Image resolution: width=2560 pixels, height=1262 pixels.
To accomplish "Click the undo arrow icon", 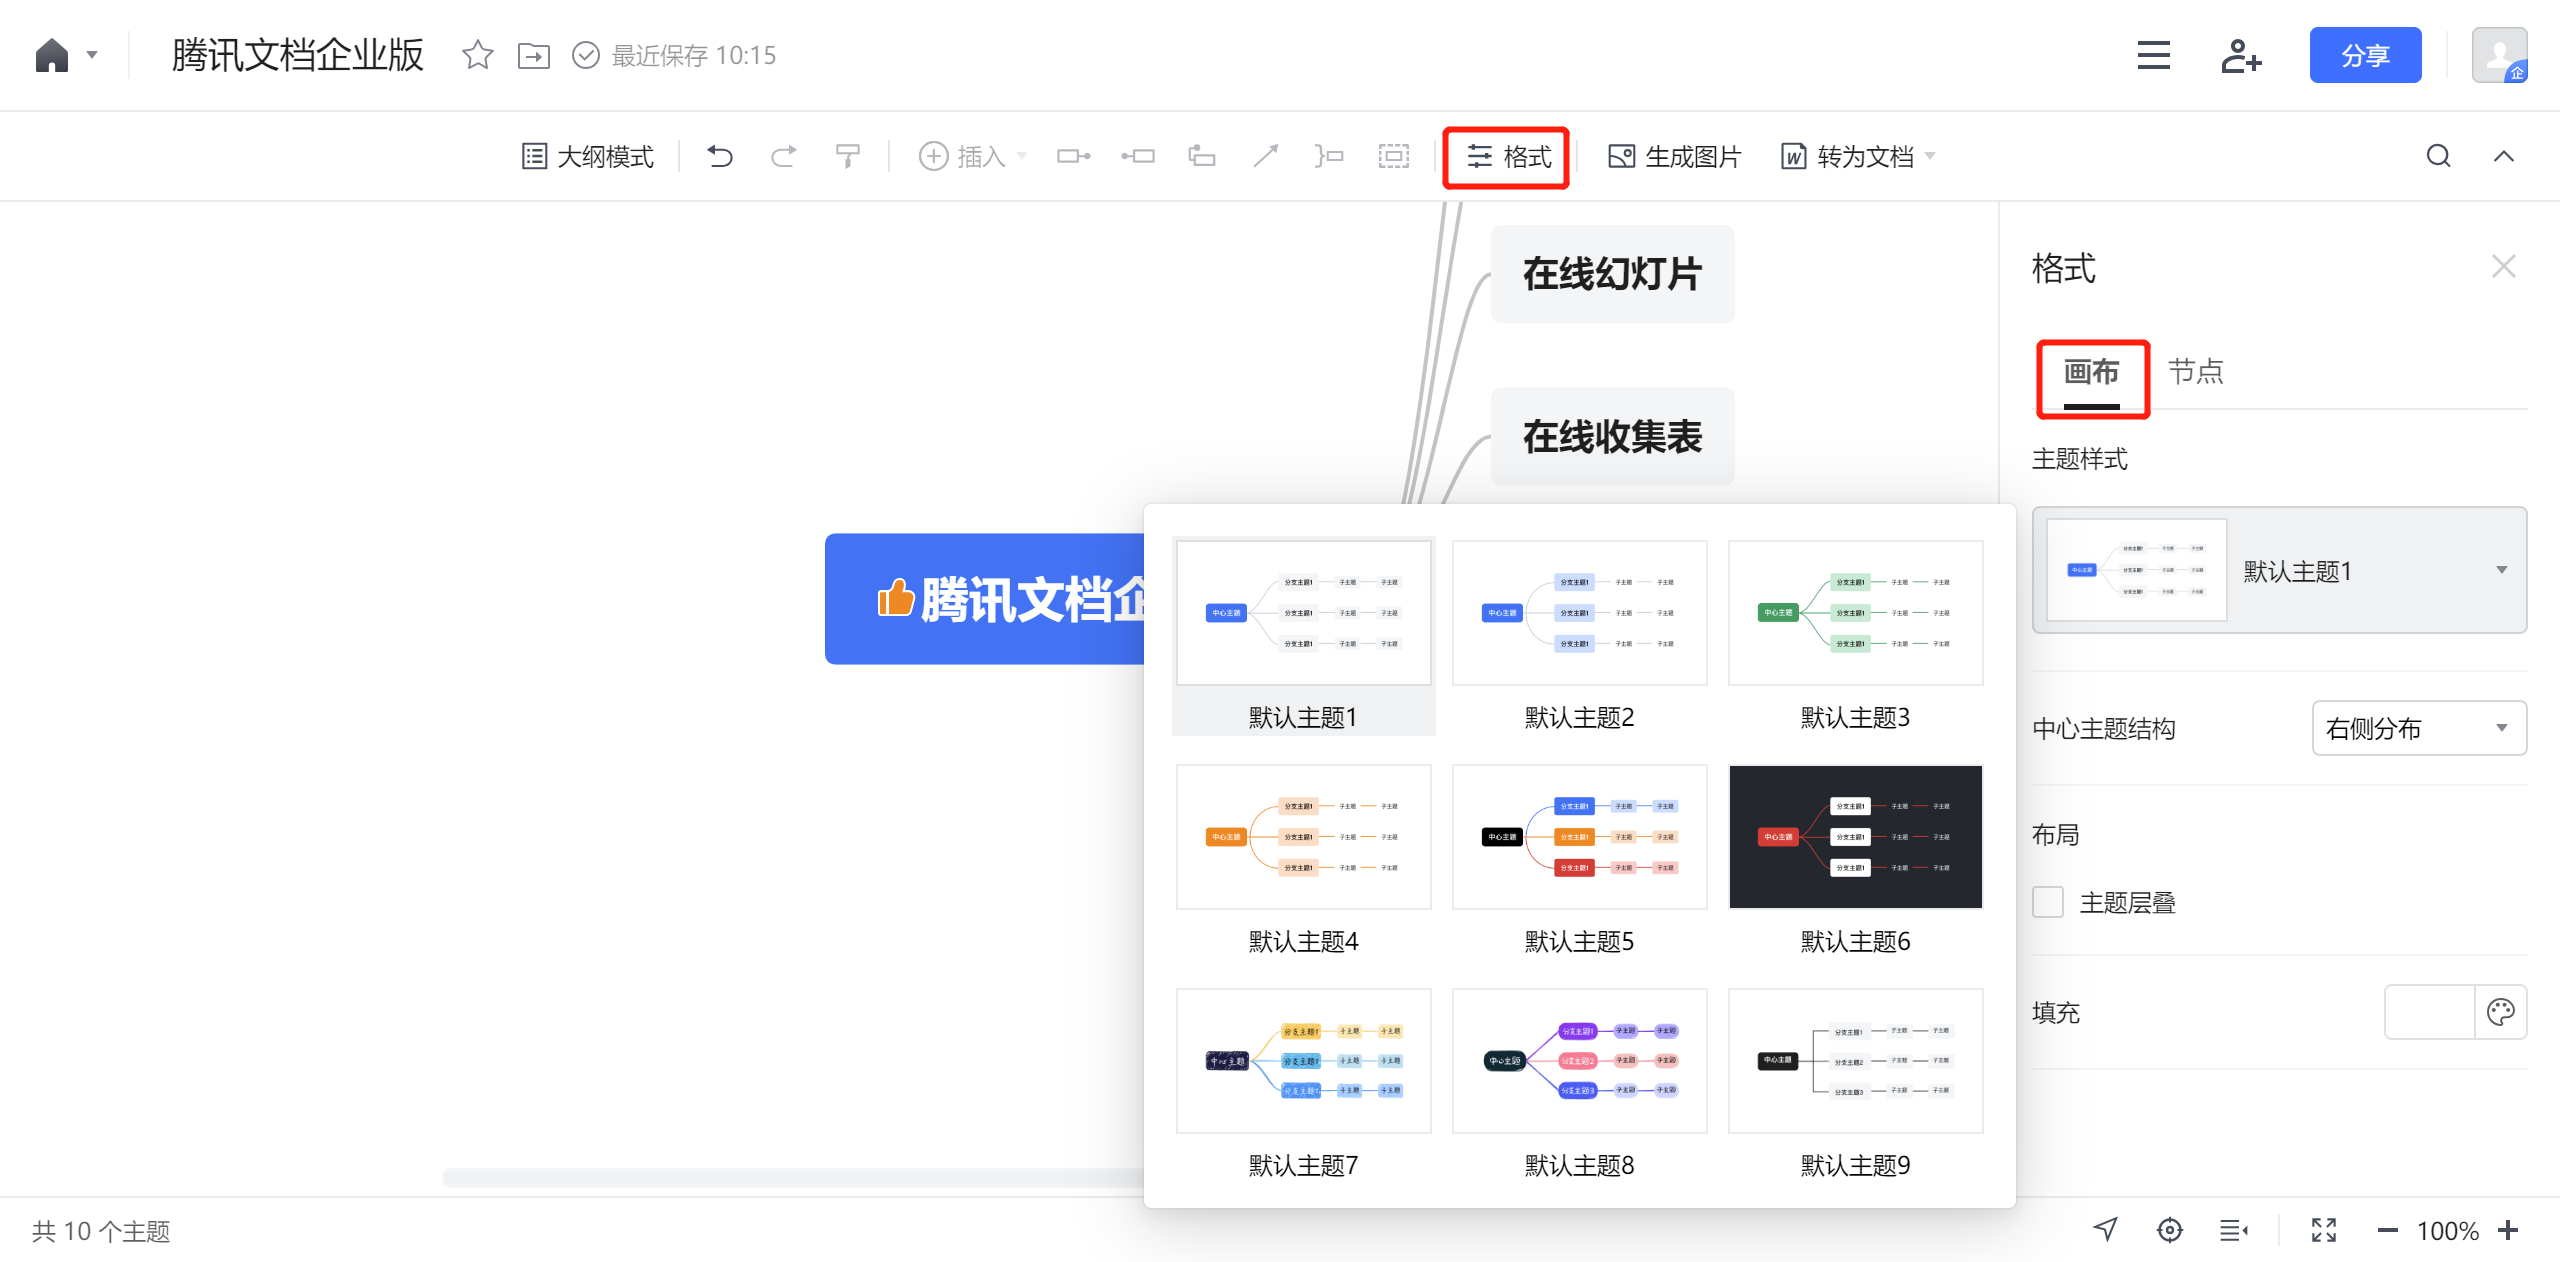I will pos(720,156).
